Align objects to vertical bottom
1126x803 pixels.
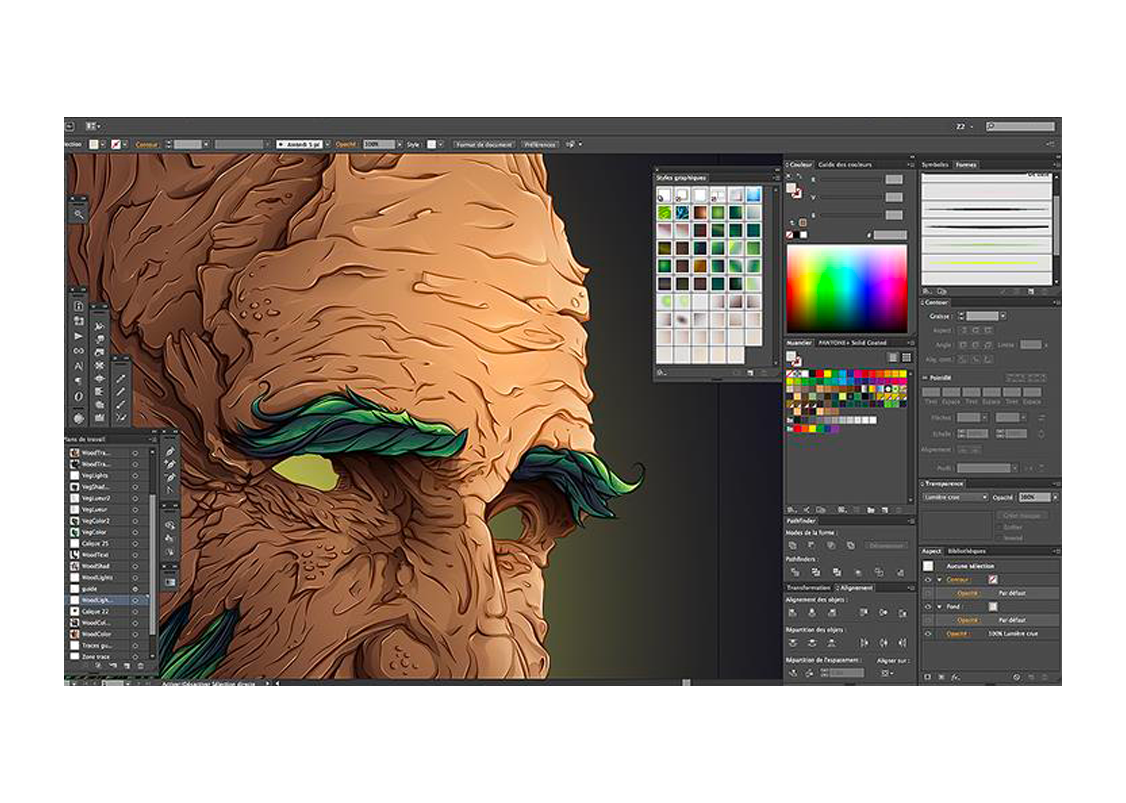(x=902, y=613)
